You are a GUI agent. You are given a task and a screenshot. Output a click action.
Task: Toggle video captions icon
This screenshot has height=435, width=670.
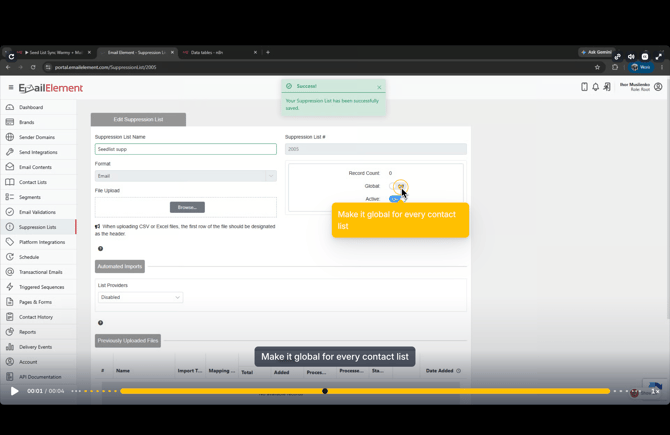(x=645, y=56)
